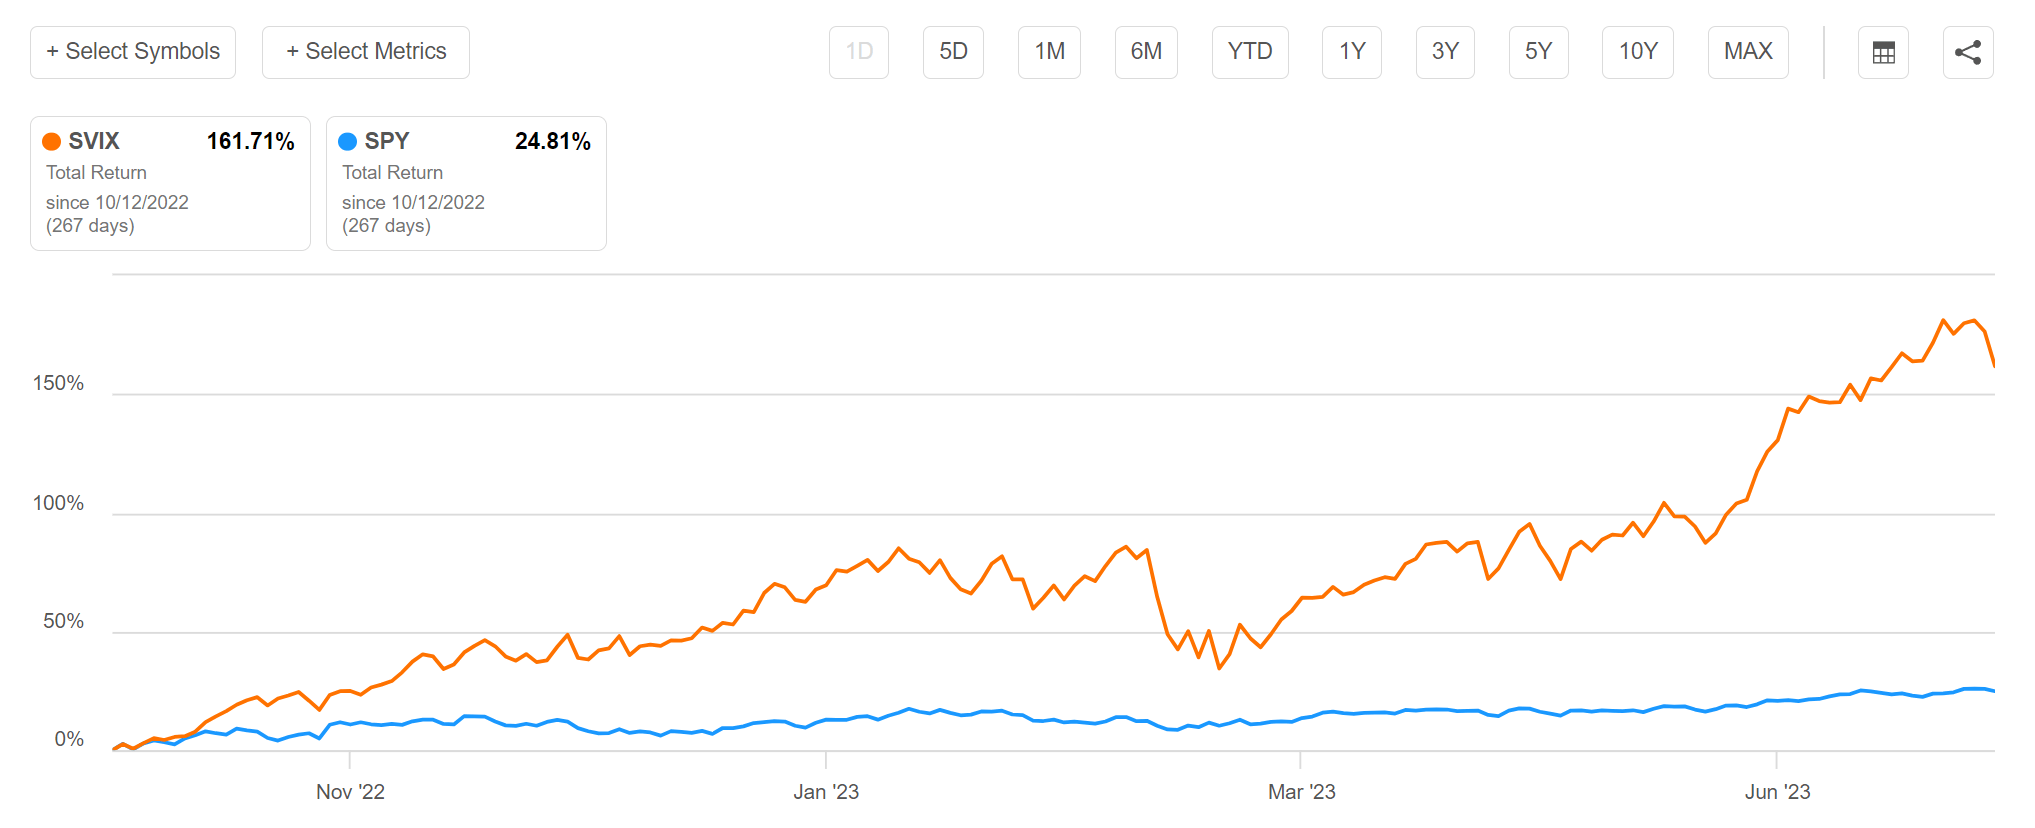Select the 3Y range
The width and height of the screenshot is (2035, 828).
[x=1444, y=52]
